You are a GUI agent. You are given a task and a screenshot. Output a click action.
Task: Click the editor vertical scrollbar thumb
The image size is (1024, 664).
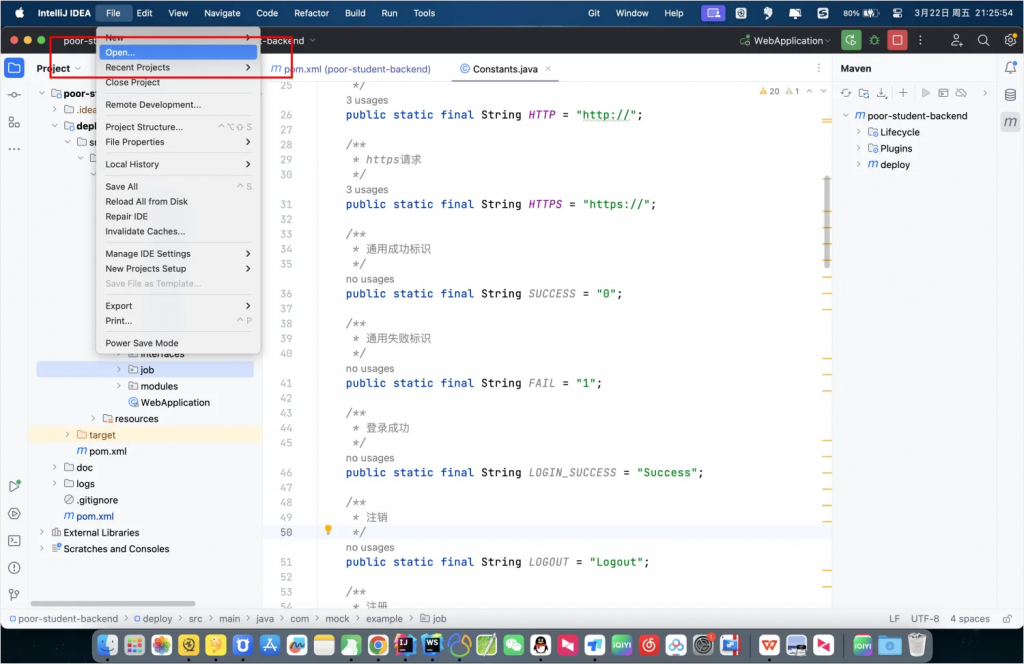pos(827,220)
